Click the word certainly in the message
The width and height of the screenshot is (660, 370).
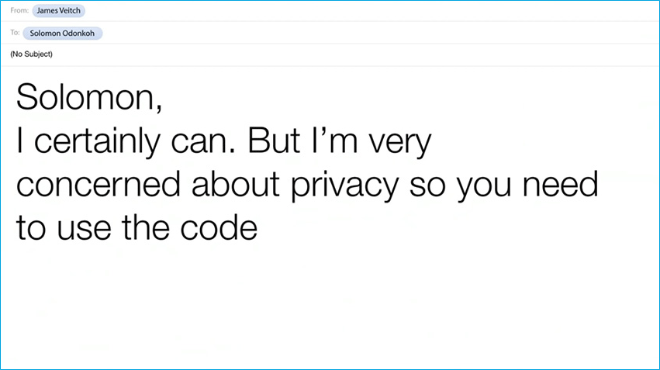pyautogui.click(x=96, y=141)
